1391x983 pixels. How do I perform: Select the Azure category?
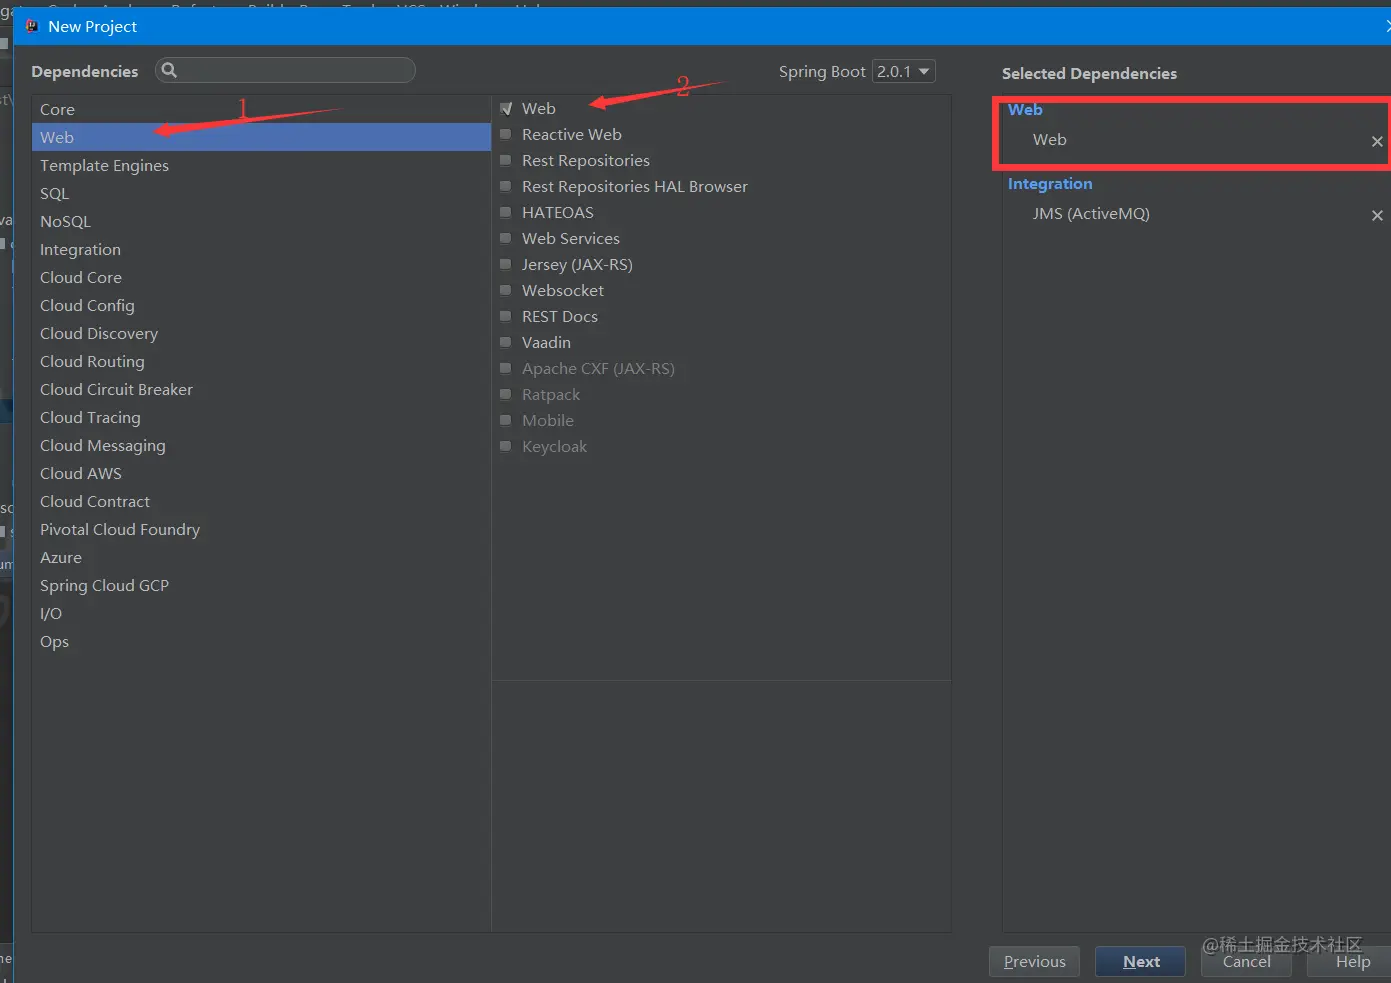(x=261, y=557)
